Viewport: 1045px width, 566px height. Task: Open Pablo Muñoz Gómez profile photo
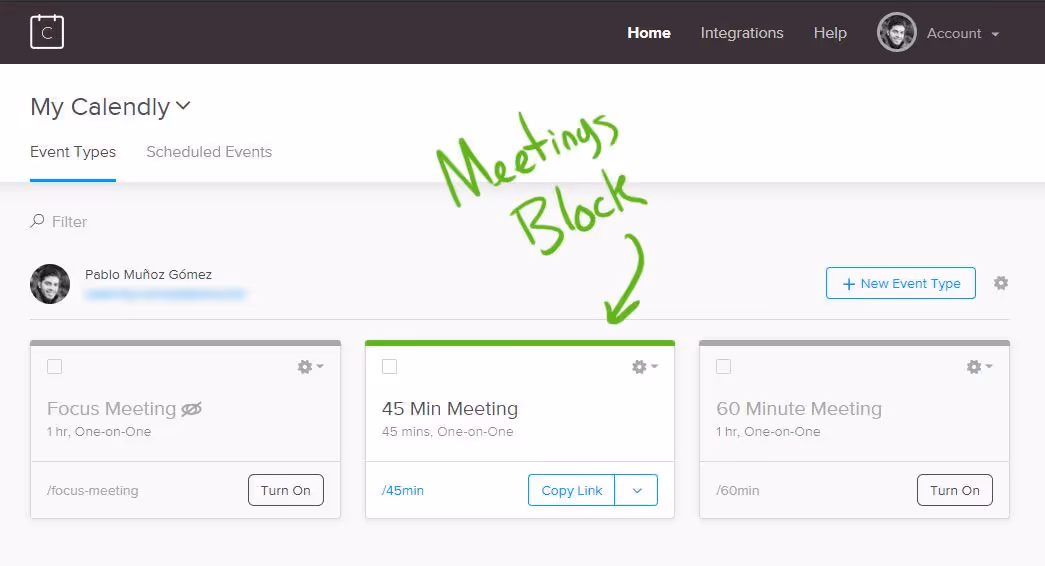(x=50, y=284)
